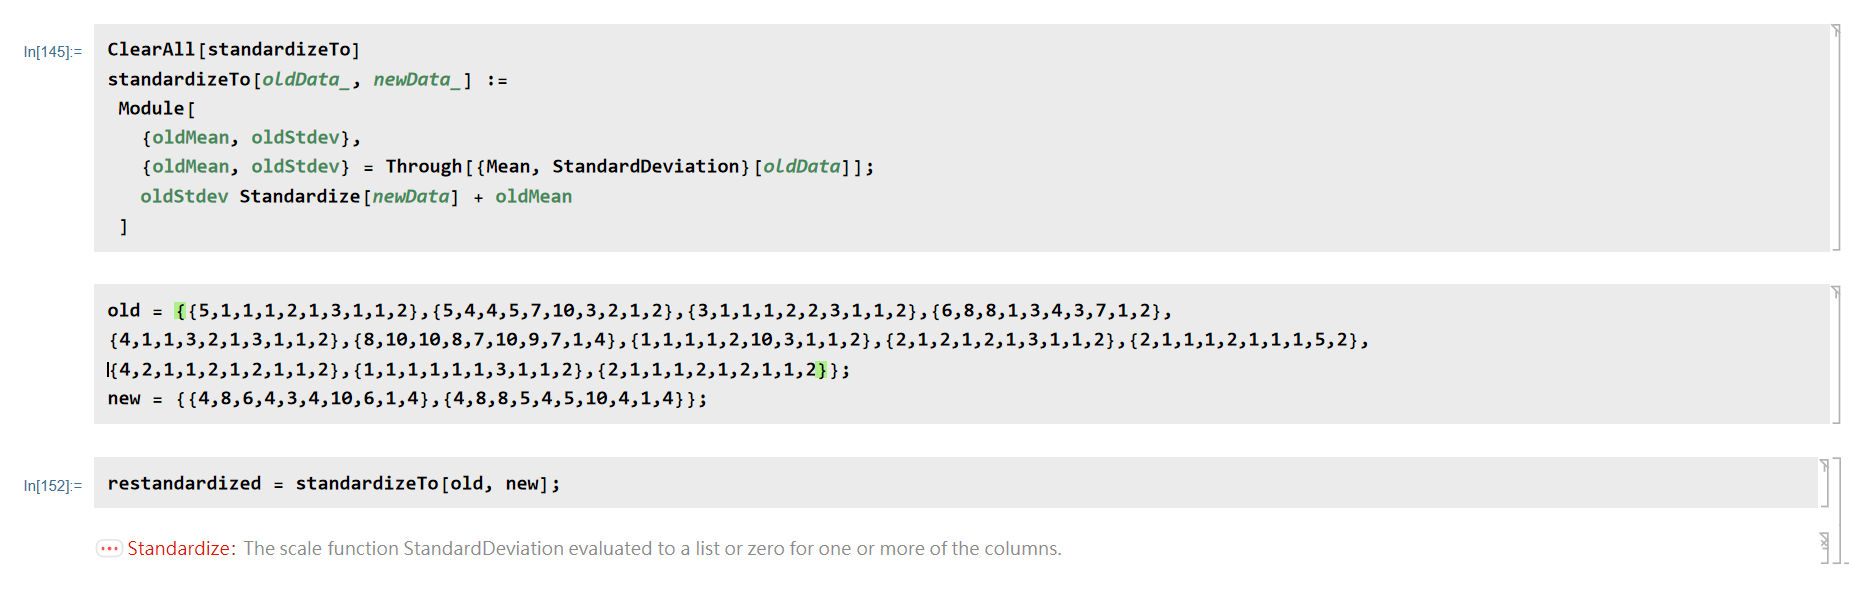
Task: Click the restandardized variable name
Action: click(x=184, y=484)
